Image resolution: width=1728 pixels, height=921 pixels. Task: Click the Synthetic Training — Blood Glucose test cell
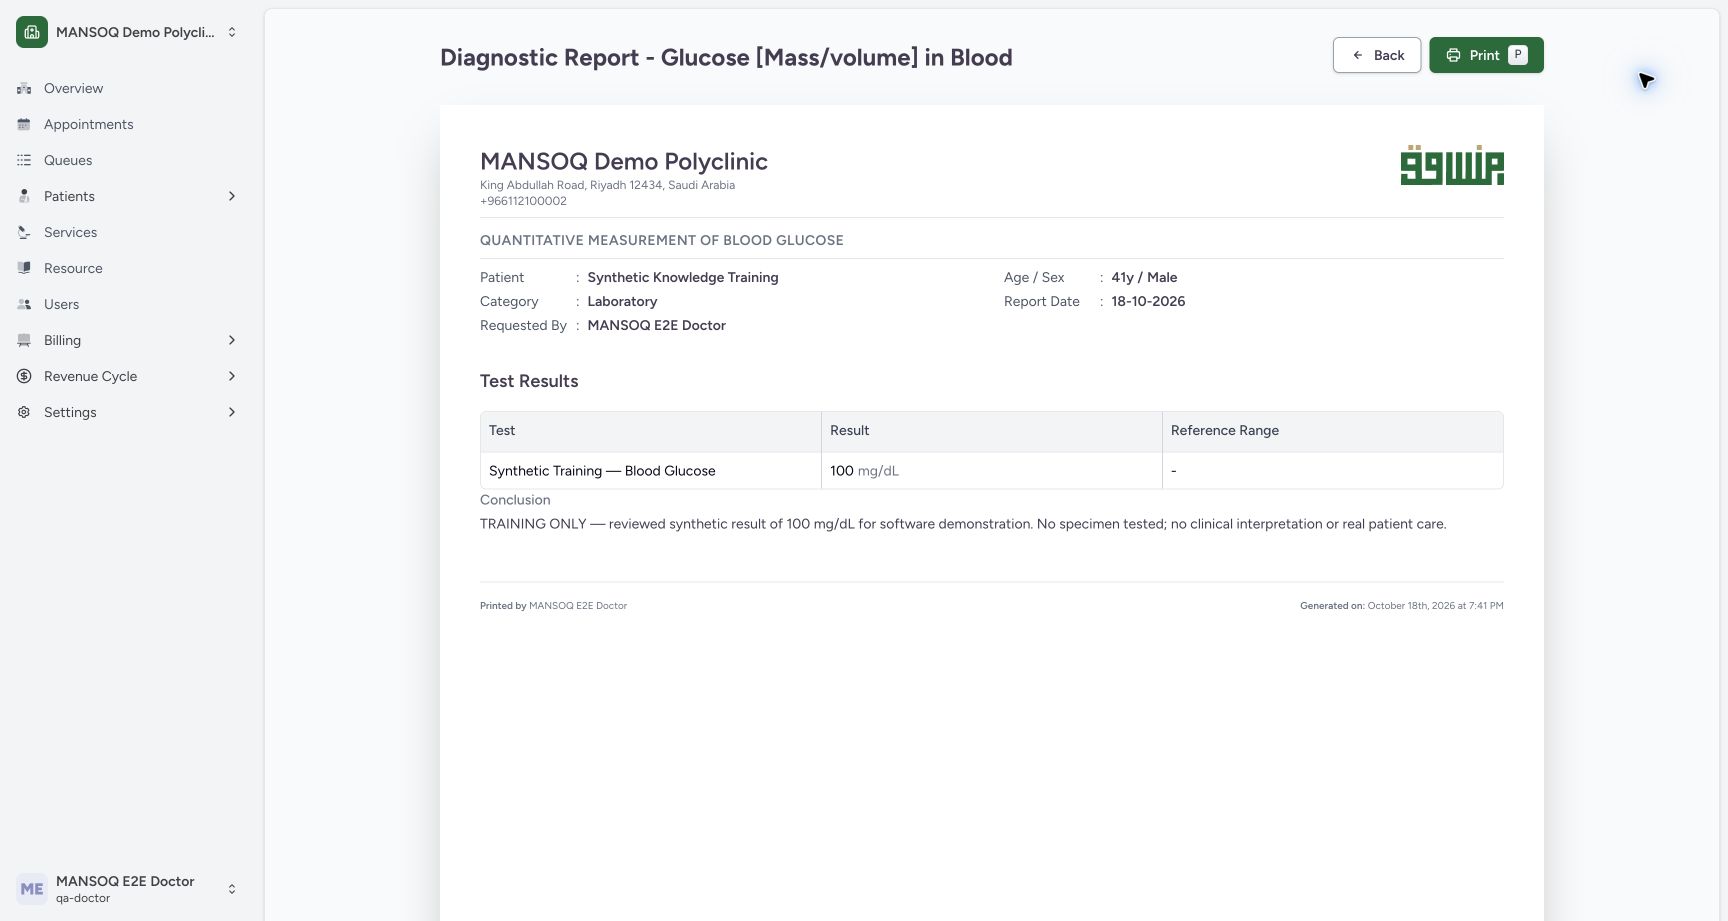[x=651, y=471]
